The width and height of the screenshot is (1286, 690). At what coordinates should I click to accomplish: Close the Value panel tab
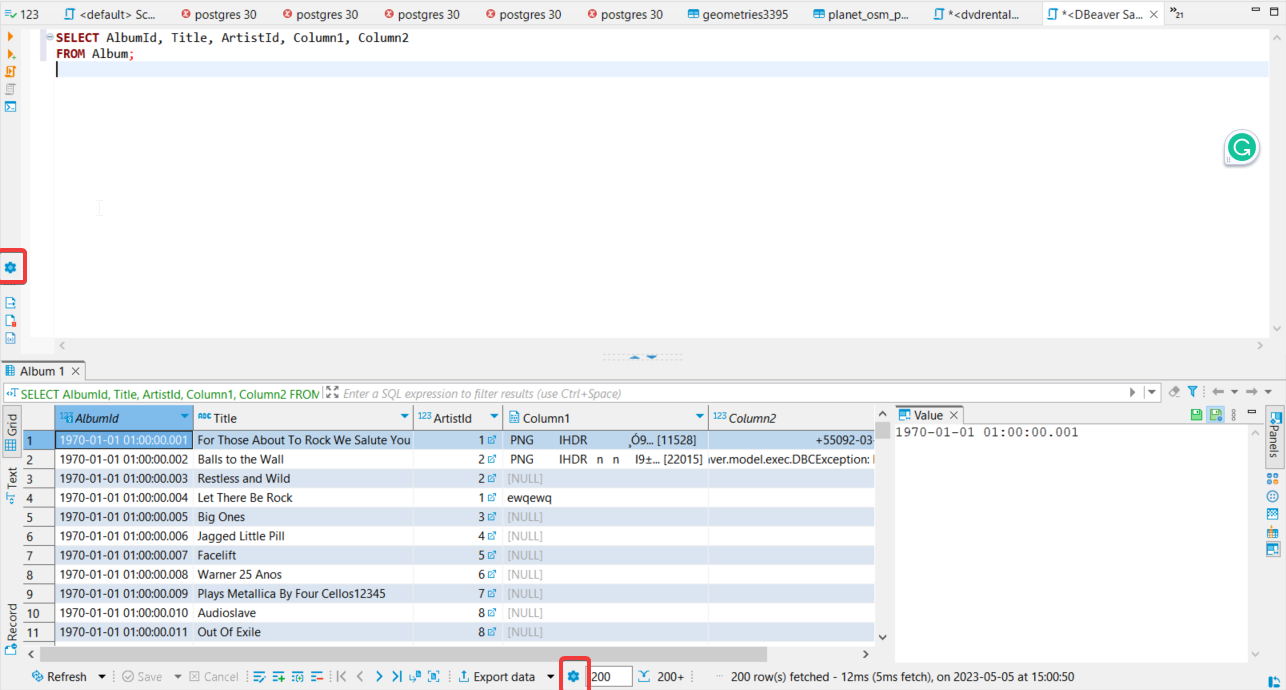[954, 414]
